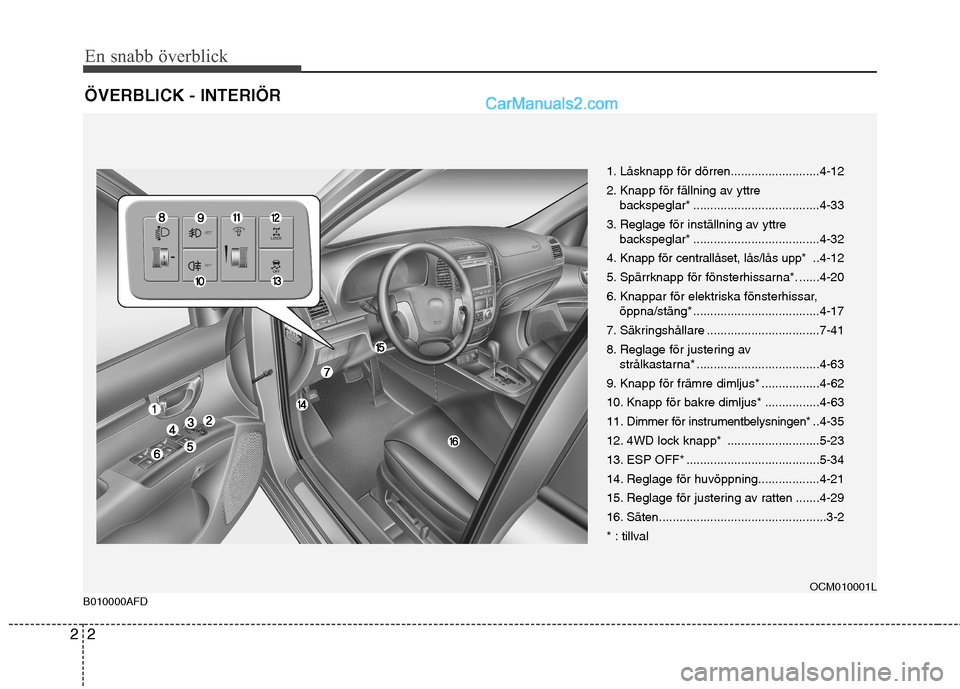Viewport: 960px width, 689px height.
Task: Click the document code 'B010000AFD'
Action: pyautogui.click(x=116, y=601)
